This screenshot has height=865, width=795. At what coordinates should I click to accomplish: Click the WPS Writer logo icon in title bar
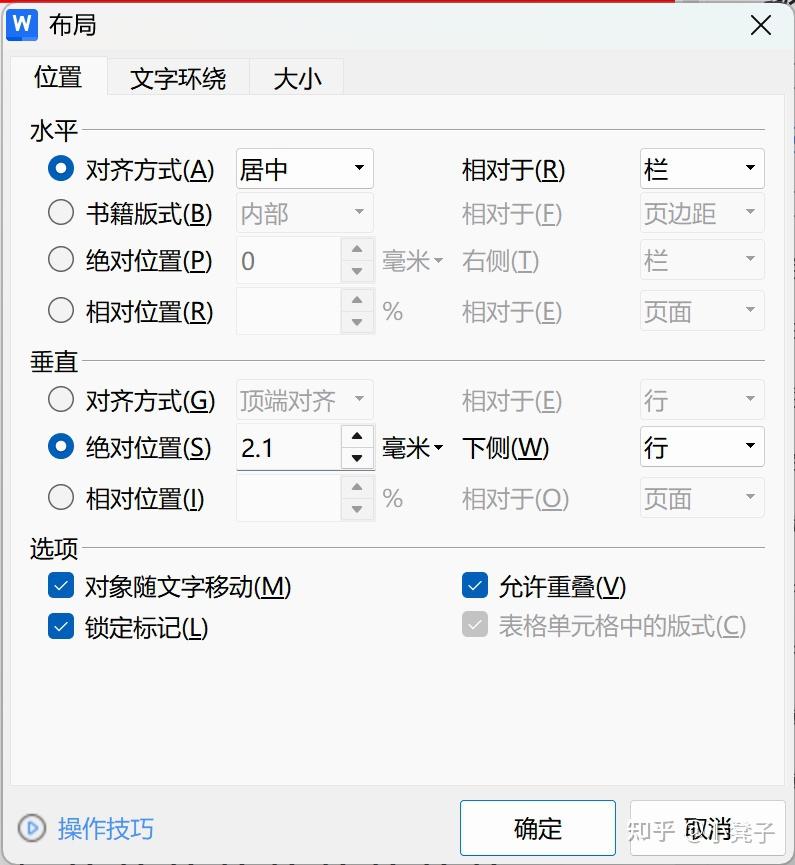pos(21,25)
